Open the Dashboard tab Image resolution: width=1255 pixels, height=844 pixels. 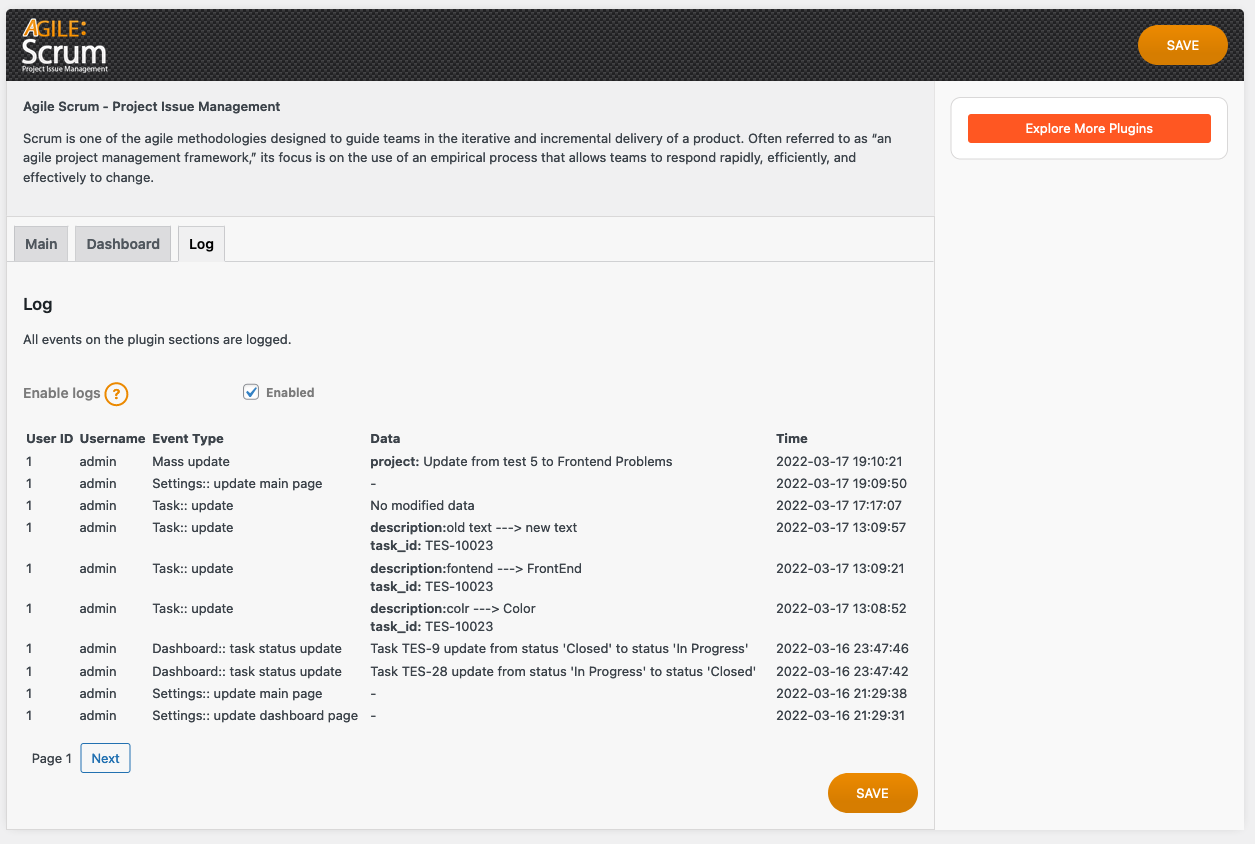[123, 244]
